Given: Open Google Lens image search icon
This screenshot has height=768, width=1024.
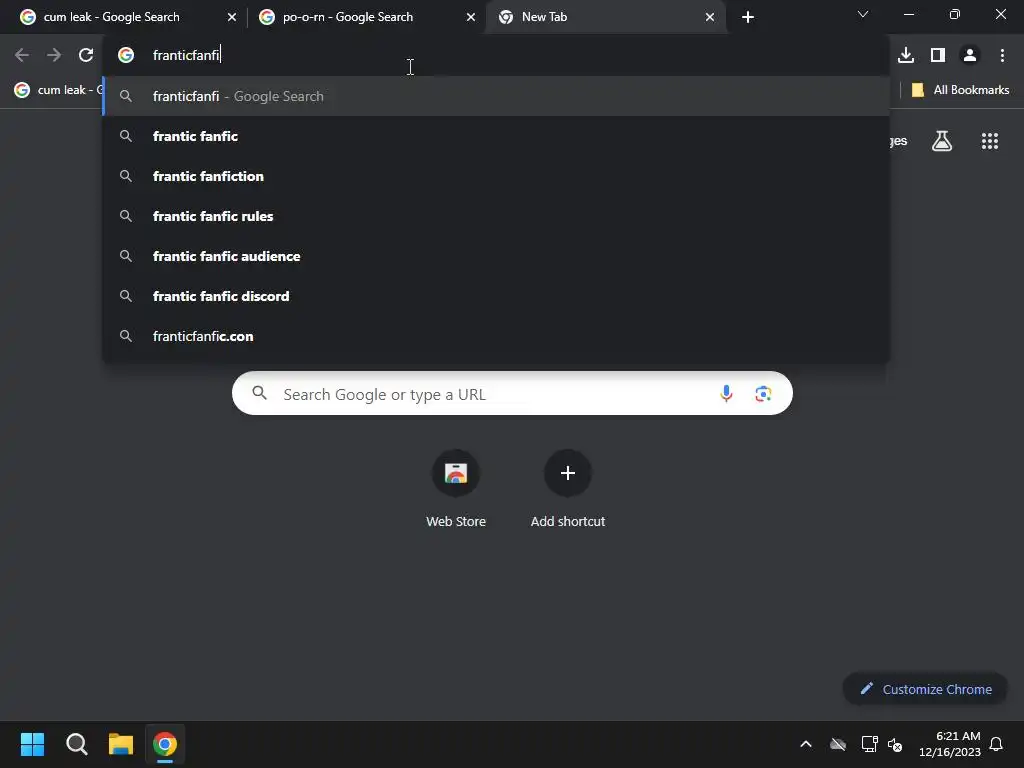Looking at the screenshot, I should tap(763, 394).
